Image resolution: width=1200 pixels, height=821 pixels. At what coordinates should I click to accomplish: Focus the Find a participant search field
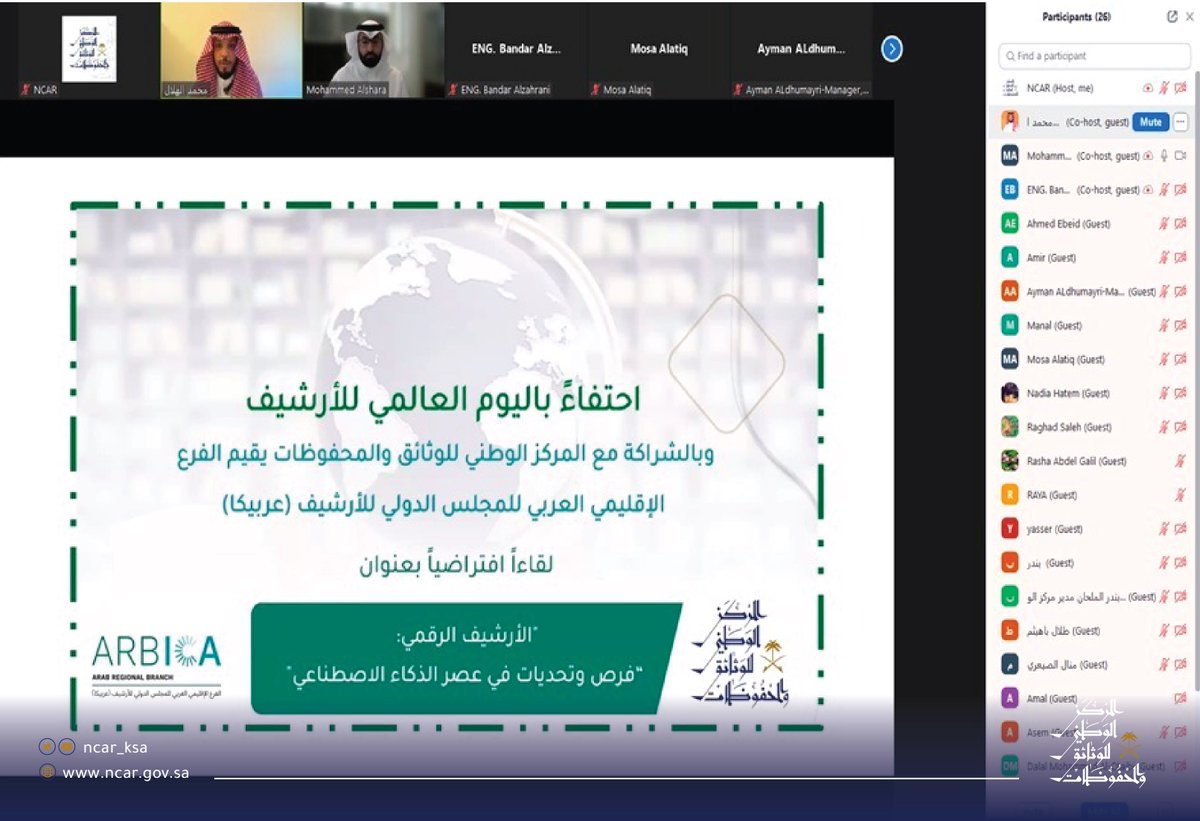point(1095,56)
